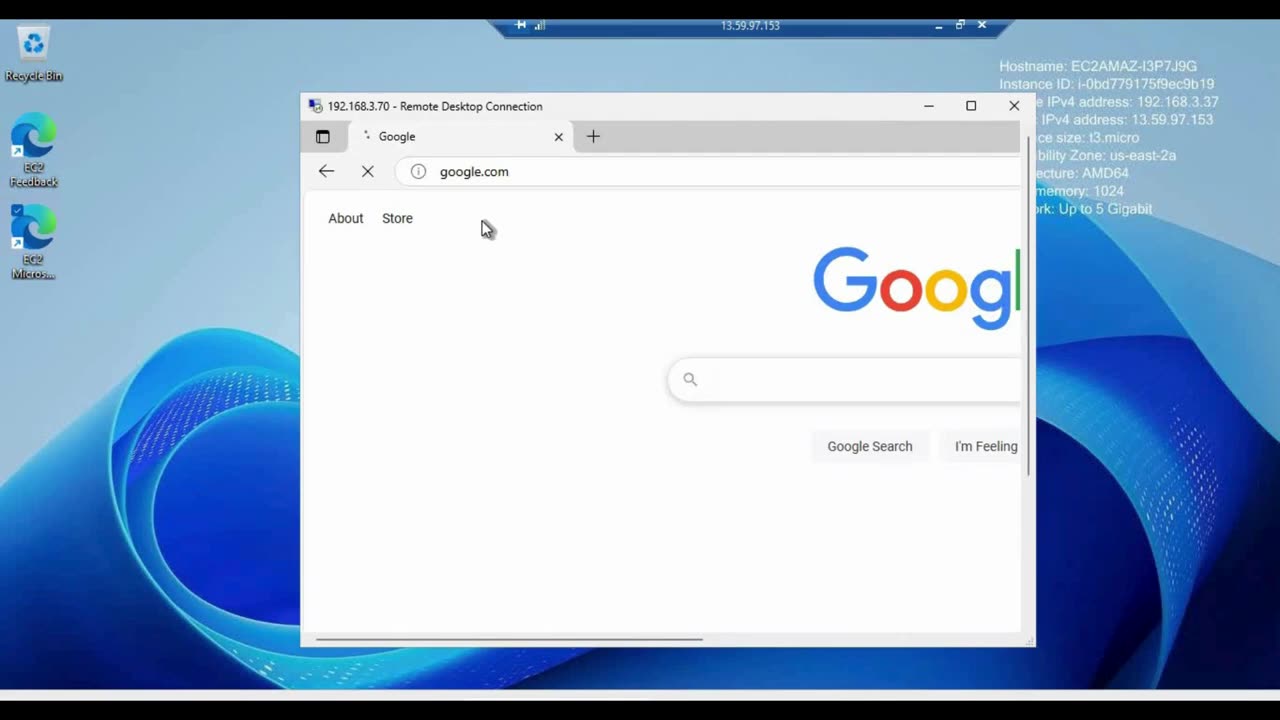Viewport: 1280px width, 720px height.
Task: Click the I'm Feeling button
Action: point(980,446)
